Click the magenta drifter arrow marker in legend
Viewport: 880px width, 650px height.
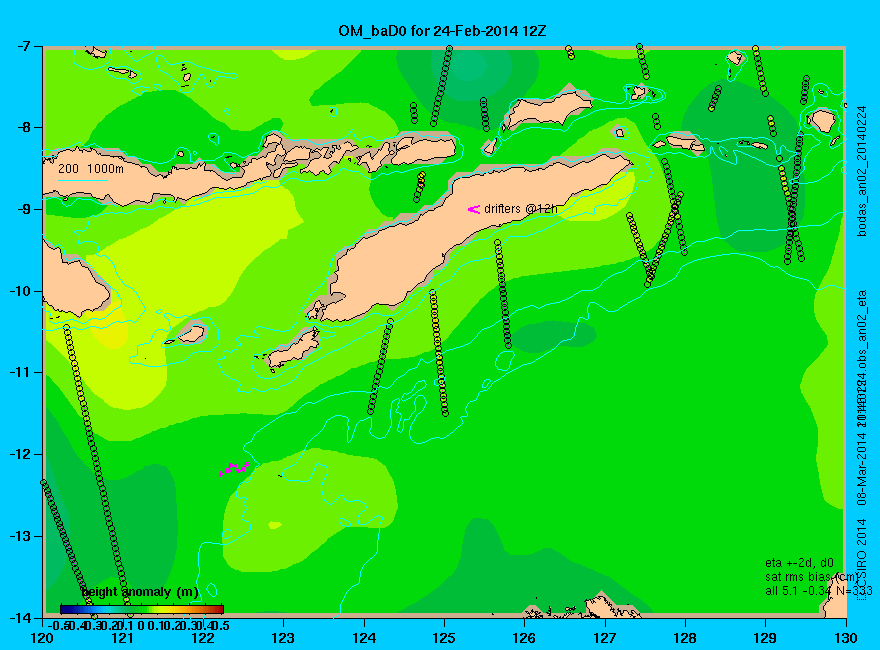[x=474, y=209]
